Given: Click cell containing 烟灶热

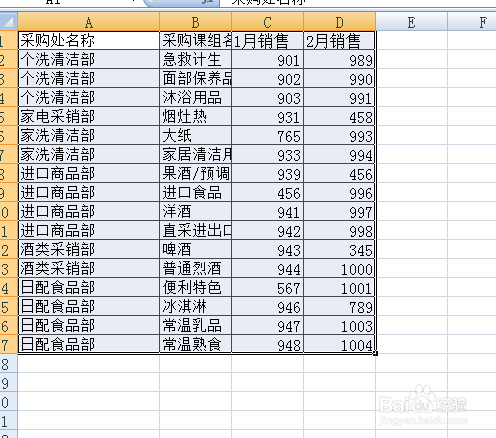Looking at the screenshot, I should (x=196, y=117).
